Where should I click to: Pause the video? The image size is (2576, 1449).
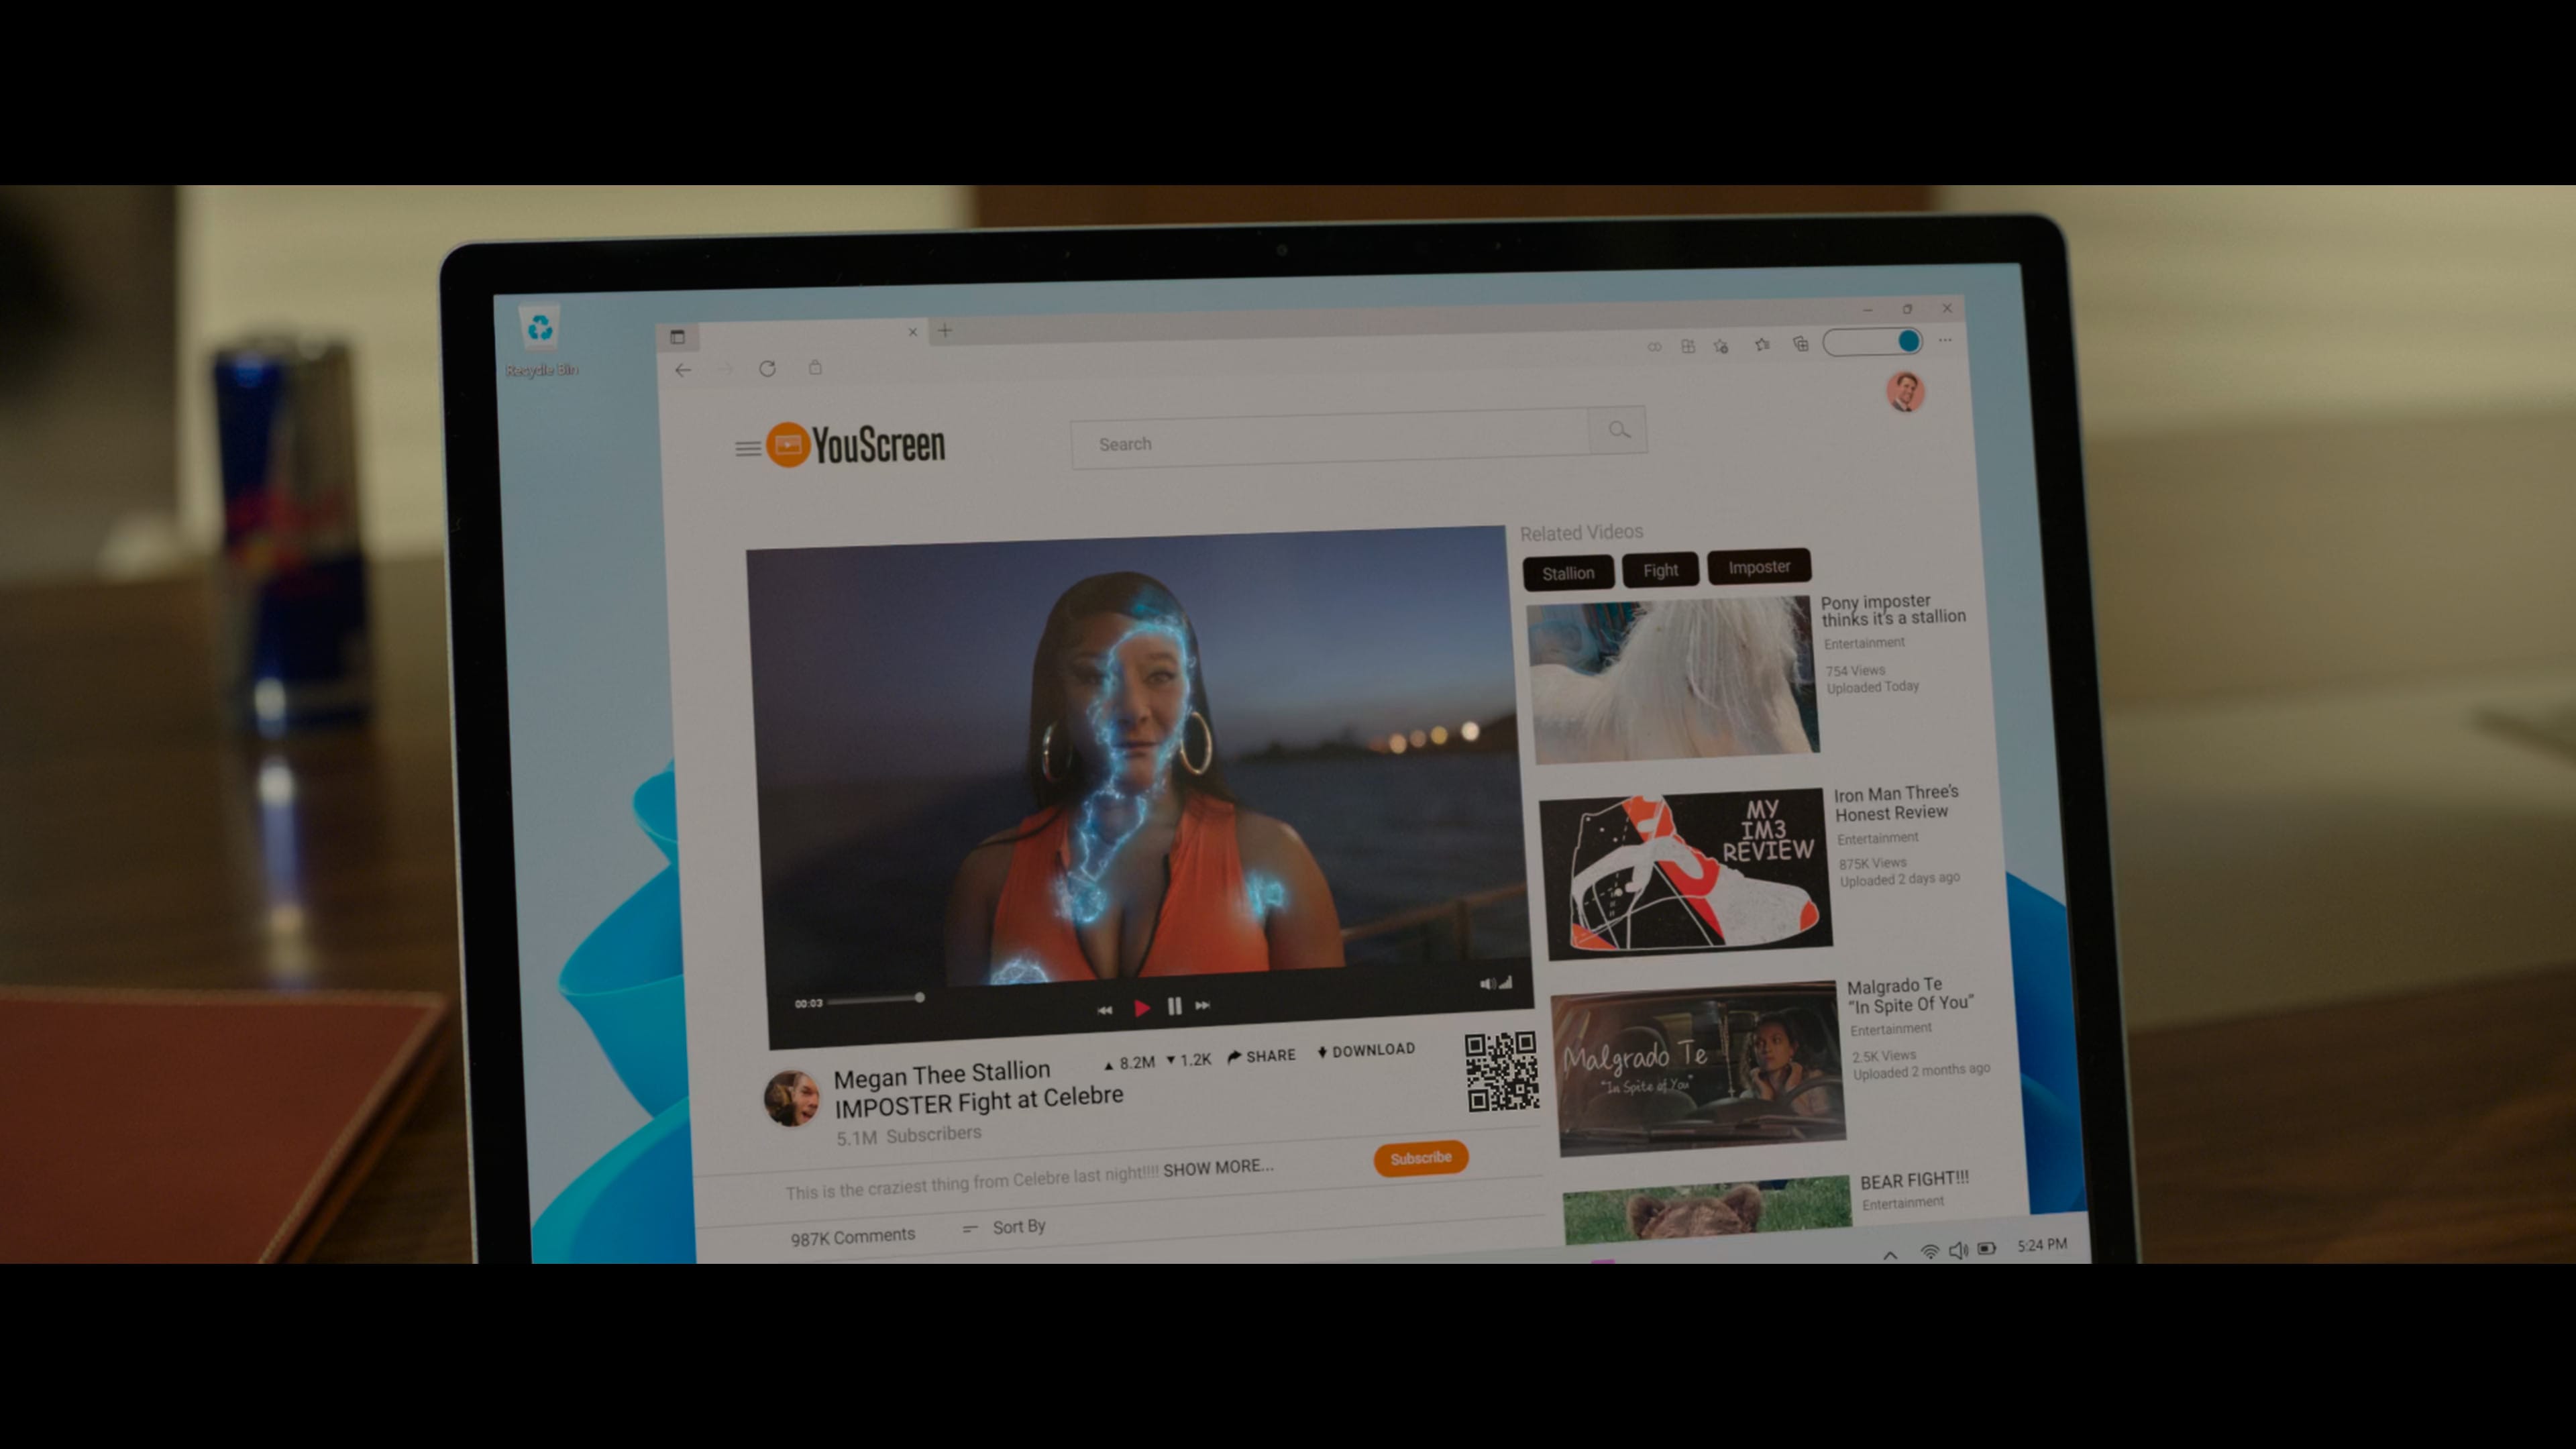[1174, 1006]
